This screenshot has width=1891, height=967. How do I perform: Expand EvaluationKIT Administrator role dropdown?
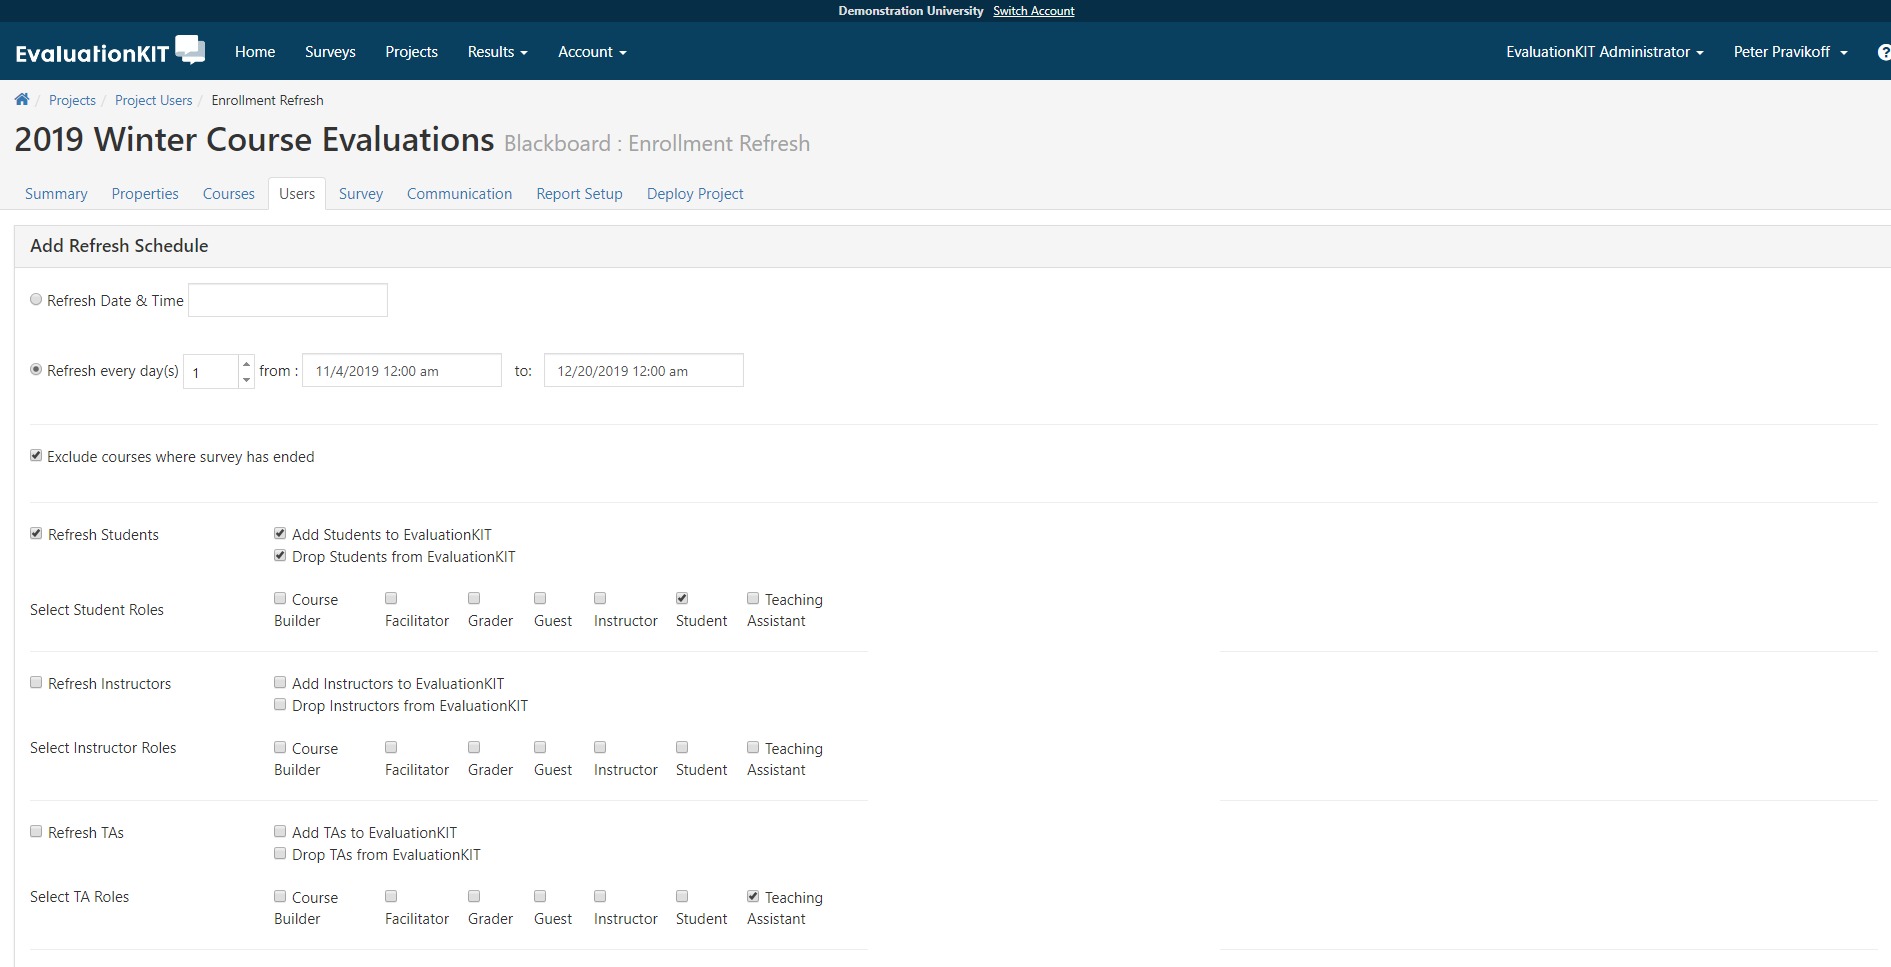[x=1604, y=52]
